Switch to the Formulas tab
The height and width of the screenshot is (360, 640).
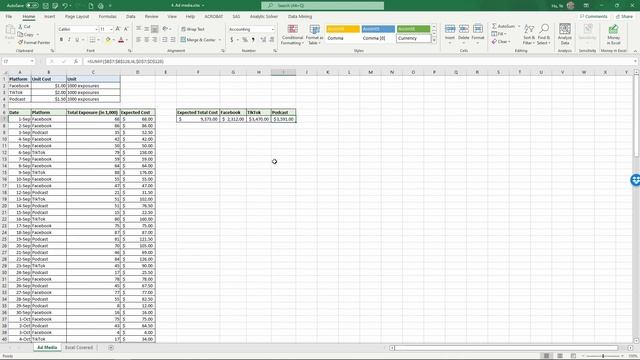click(x=107, y=16)
